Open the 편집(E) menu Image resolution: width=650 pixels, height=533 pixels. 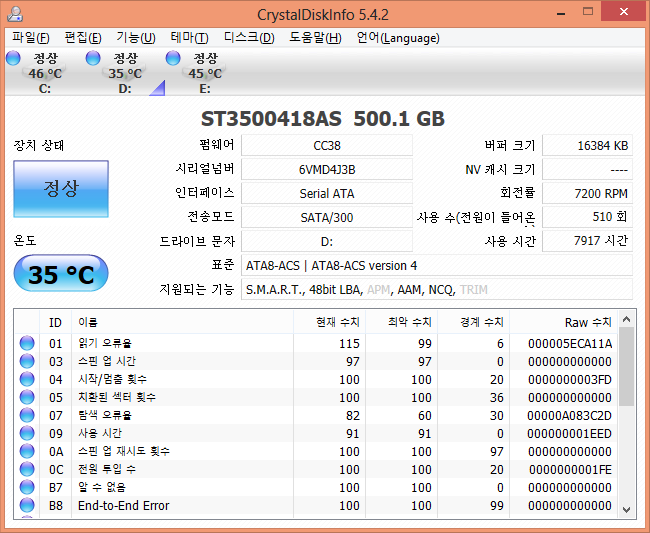point(83,38)
